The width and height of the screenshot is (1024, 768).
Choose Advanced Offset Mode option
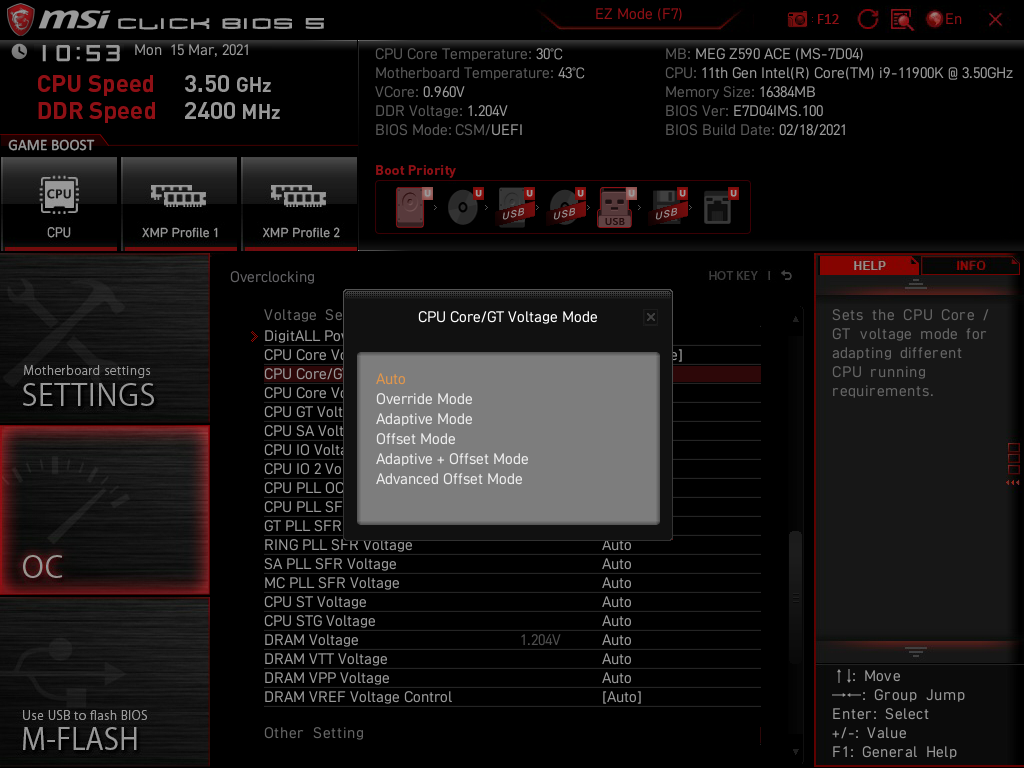[449, 479]
